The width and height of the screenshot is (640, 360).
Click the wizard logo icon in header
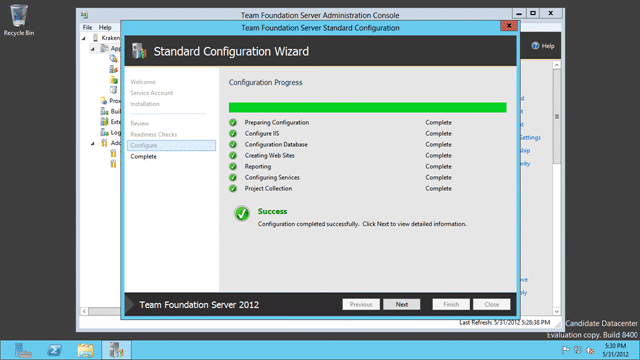click(139, 51)
